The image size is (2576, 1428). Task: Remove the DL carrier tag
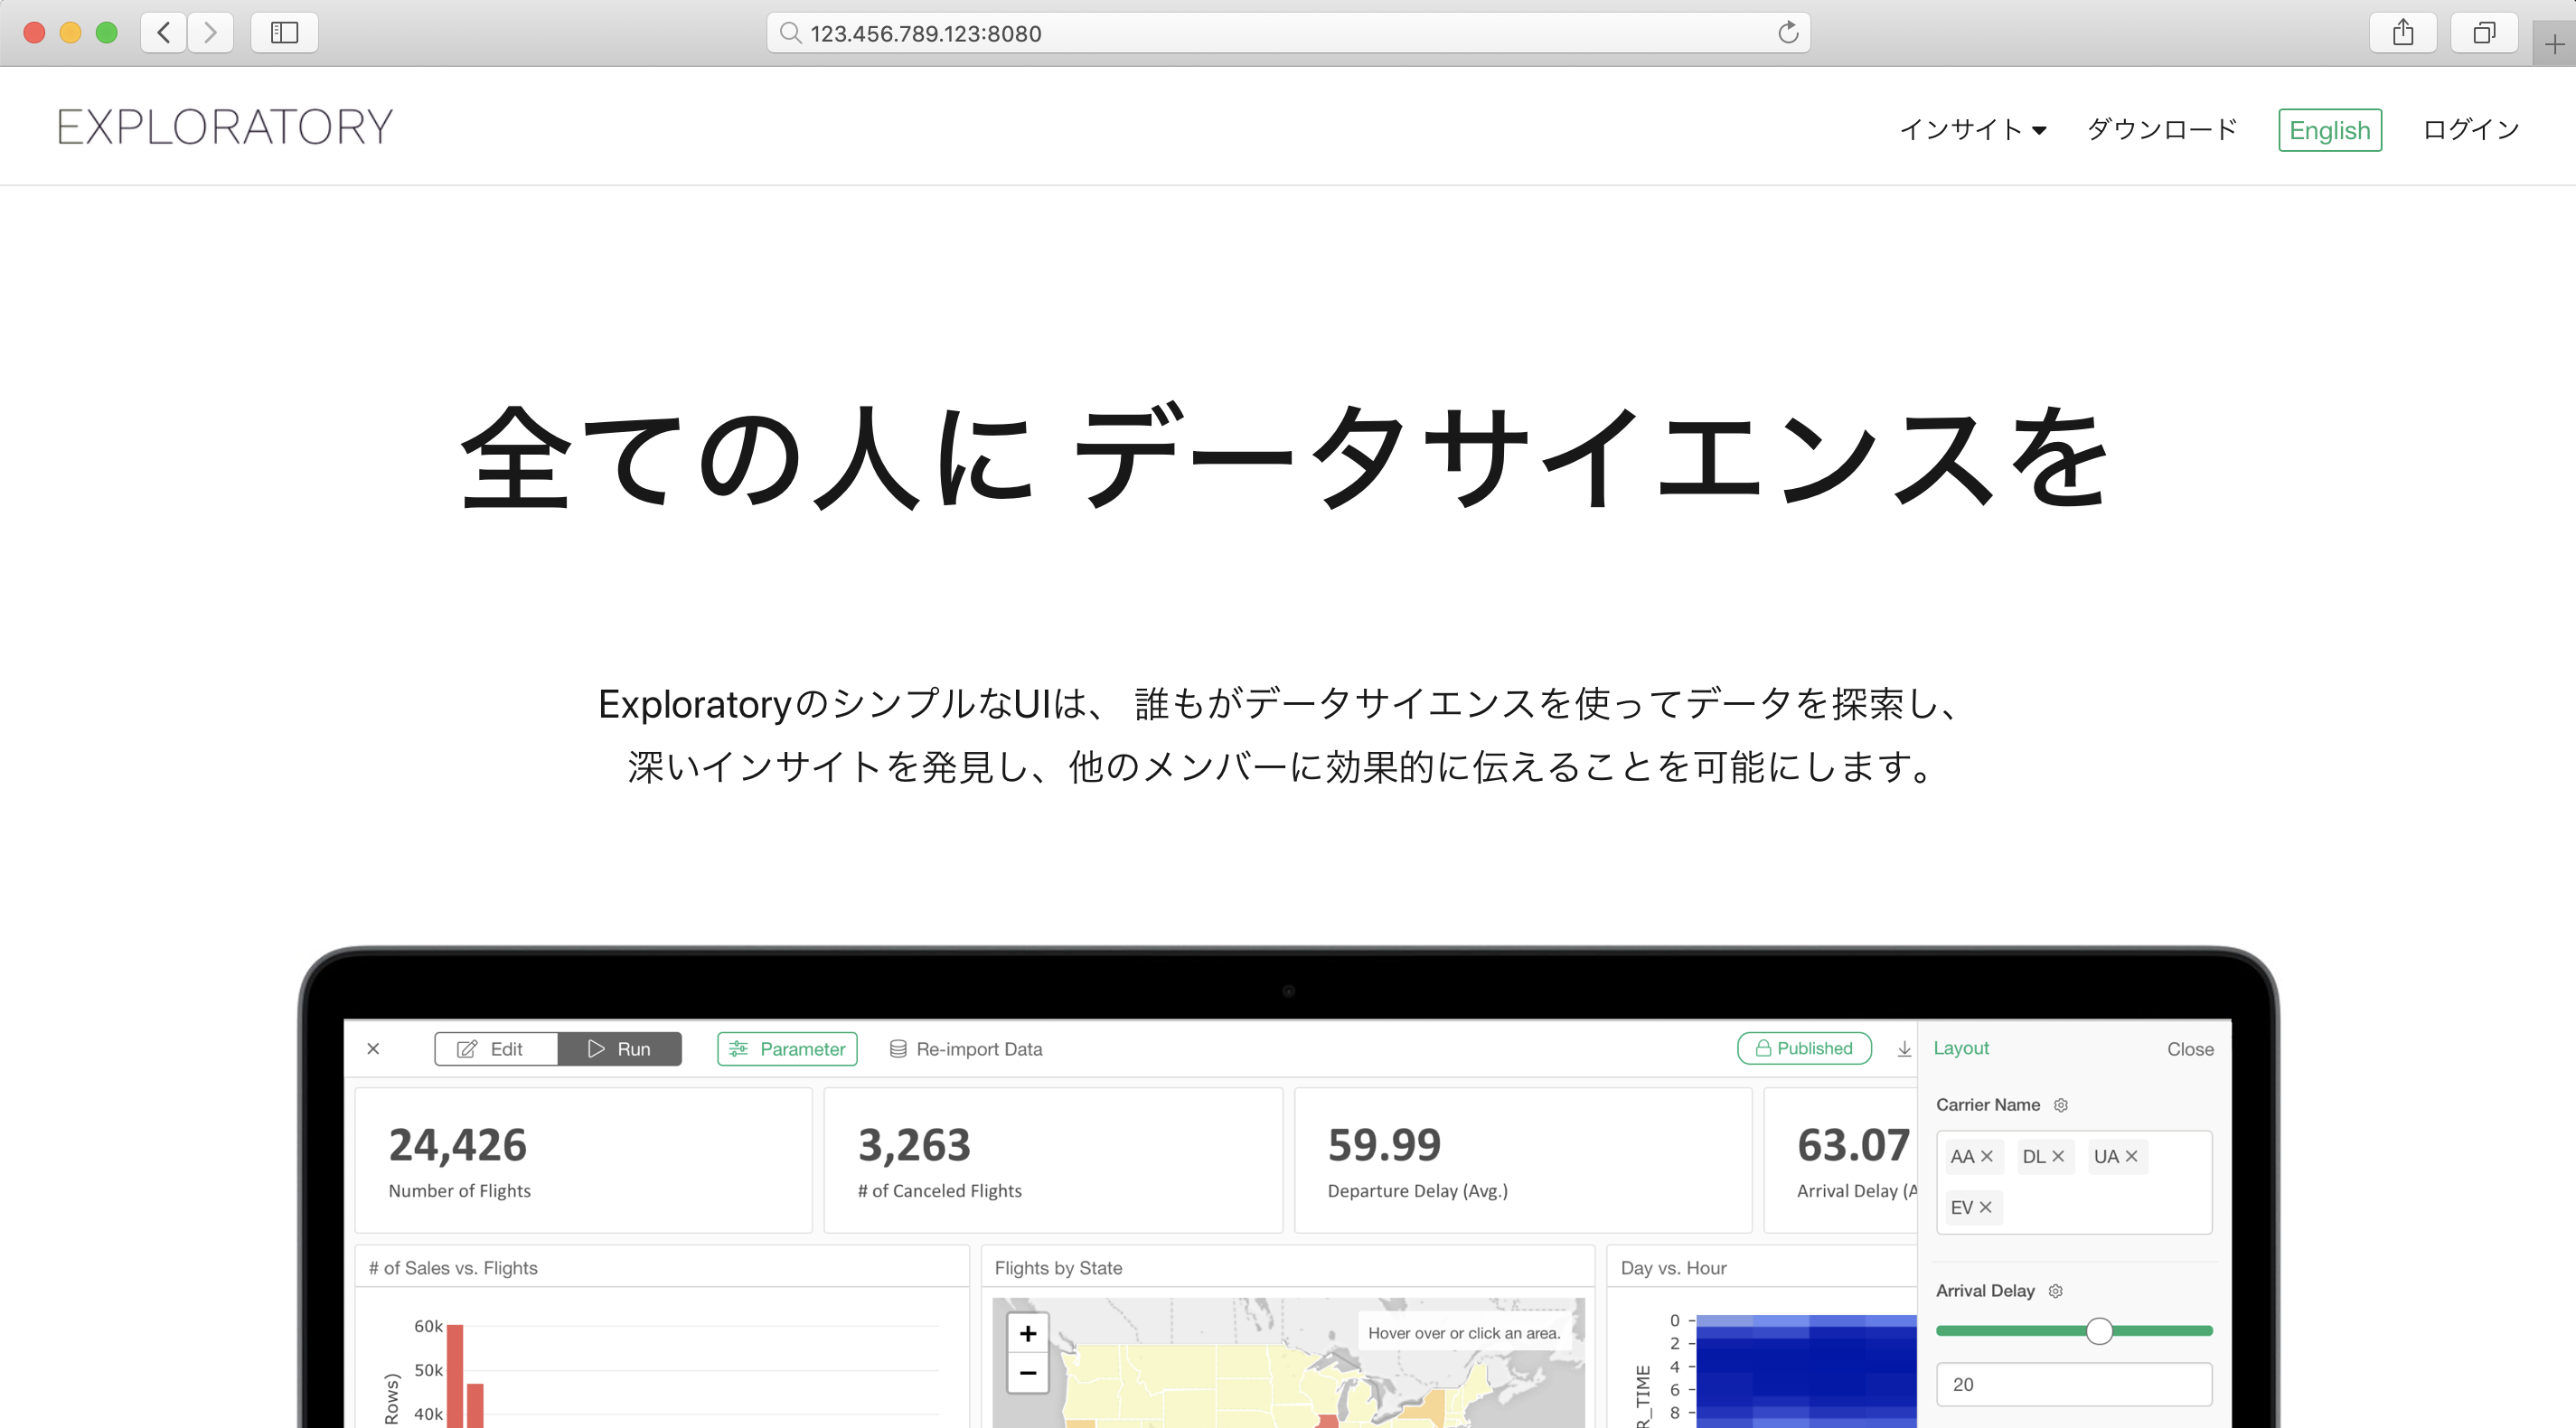coord(2058,1156)
